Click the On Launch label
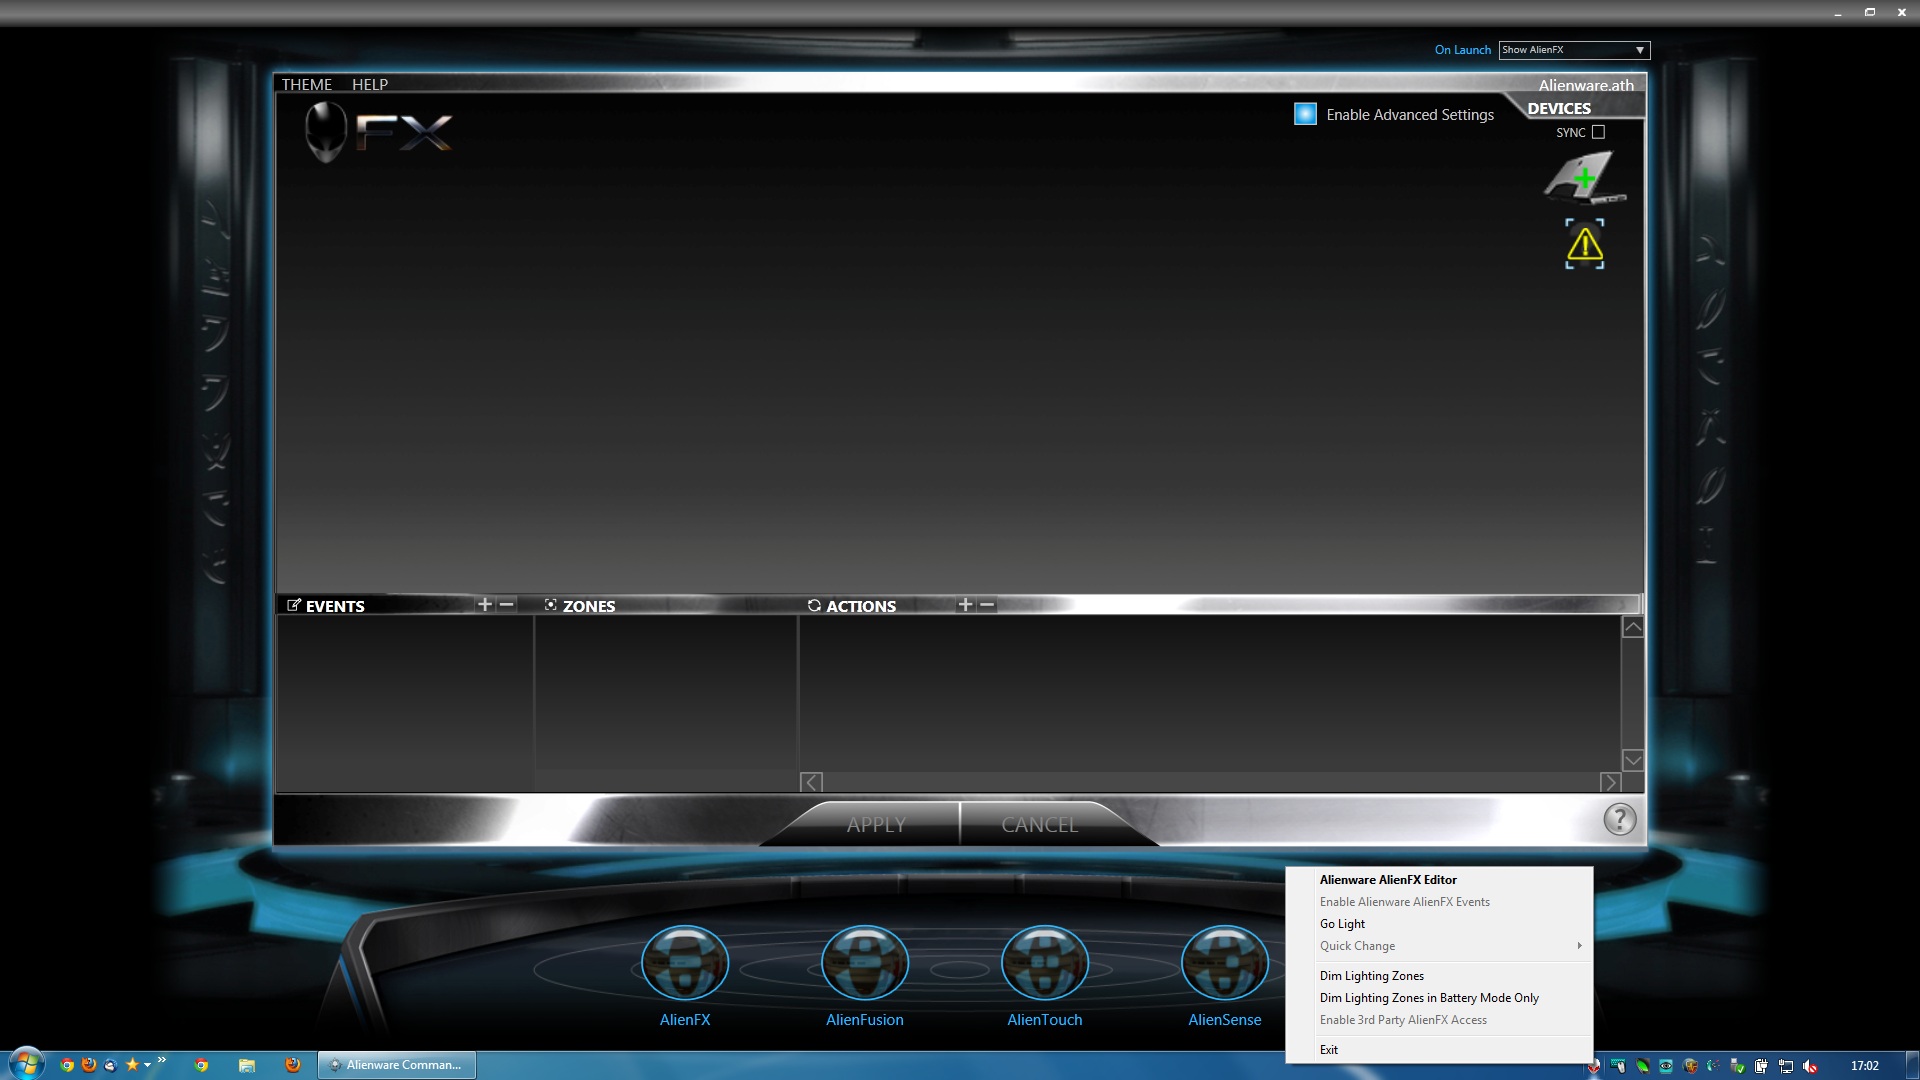The image size is (1920, 1080). pos(1462,50)
